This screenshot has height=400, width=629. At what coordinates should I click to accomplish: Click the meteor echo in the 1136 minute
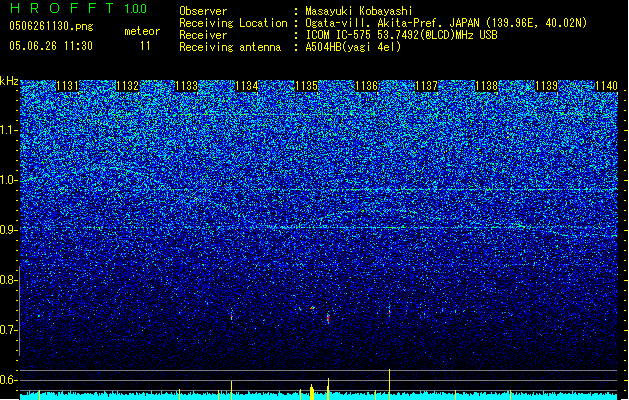coord(389,311)
